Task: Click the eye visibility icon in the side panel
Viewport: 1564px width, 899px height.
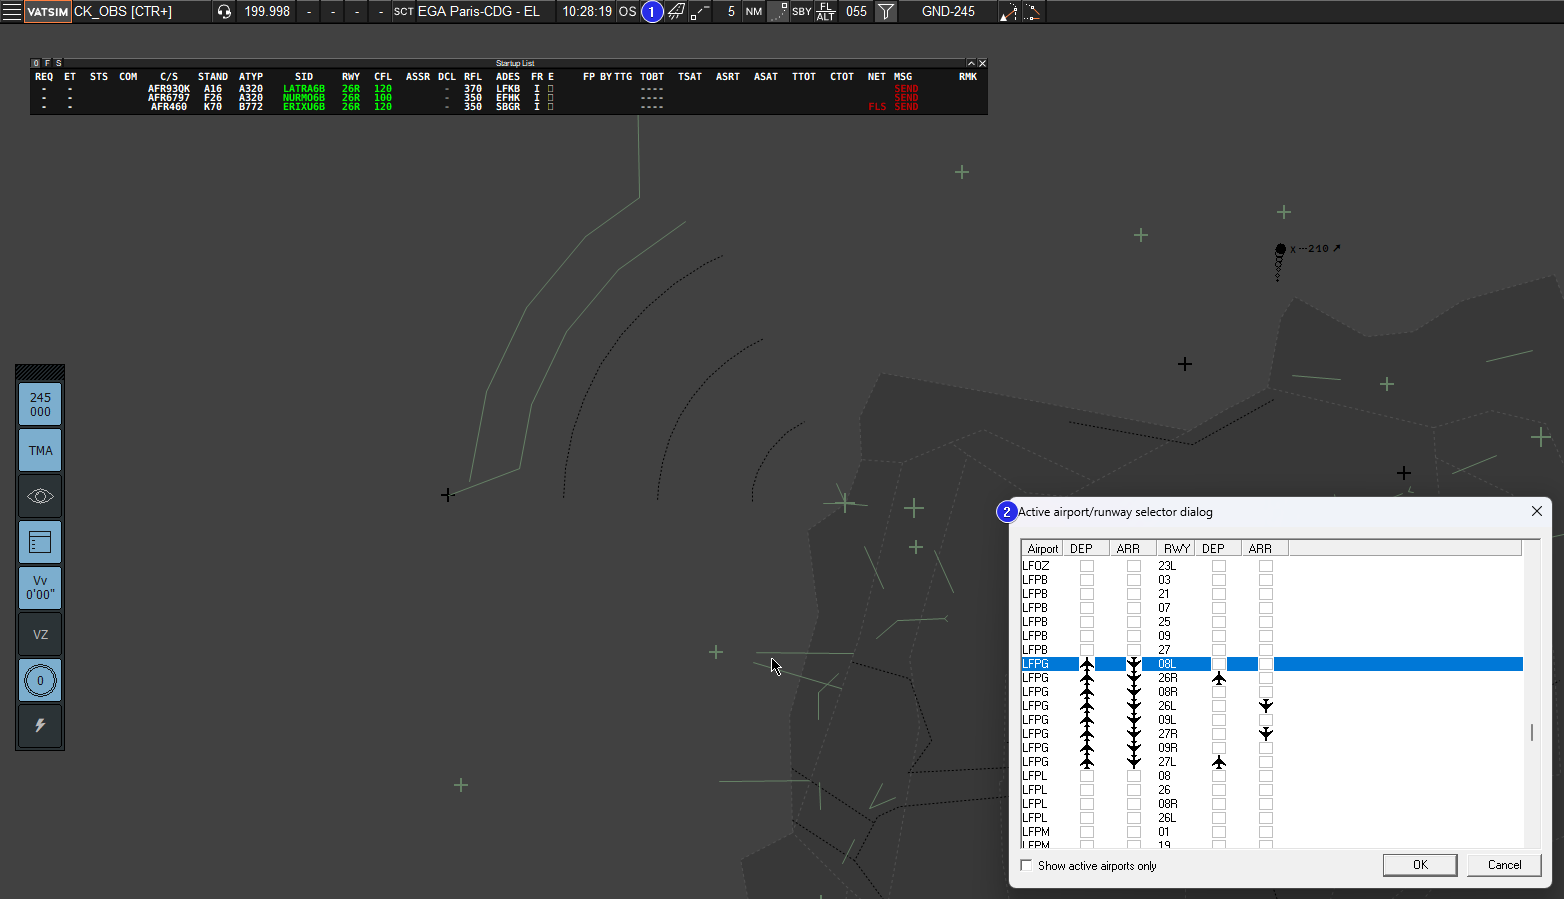Action: 40,496
